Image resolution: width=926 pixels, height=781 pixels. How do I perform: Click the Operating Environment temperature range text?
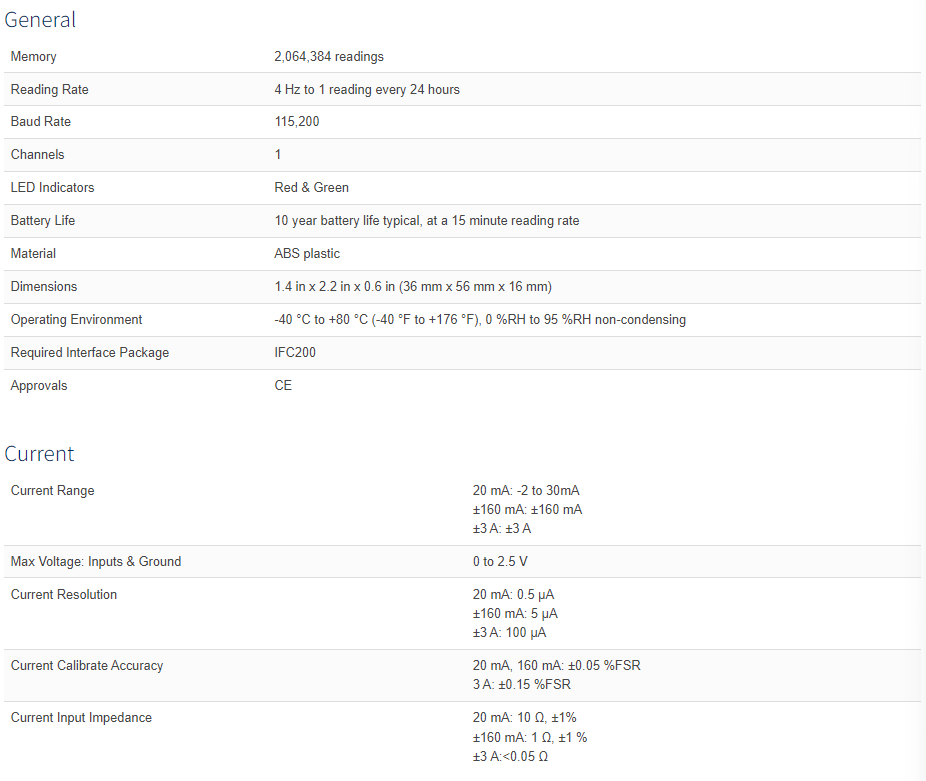480,320
